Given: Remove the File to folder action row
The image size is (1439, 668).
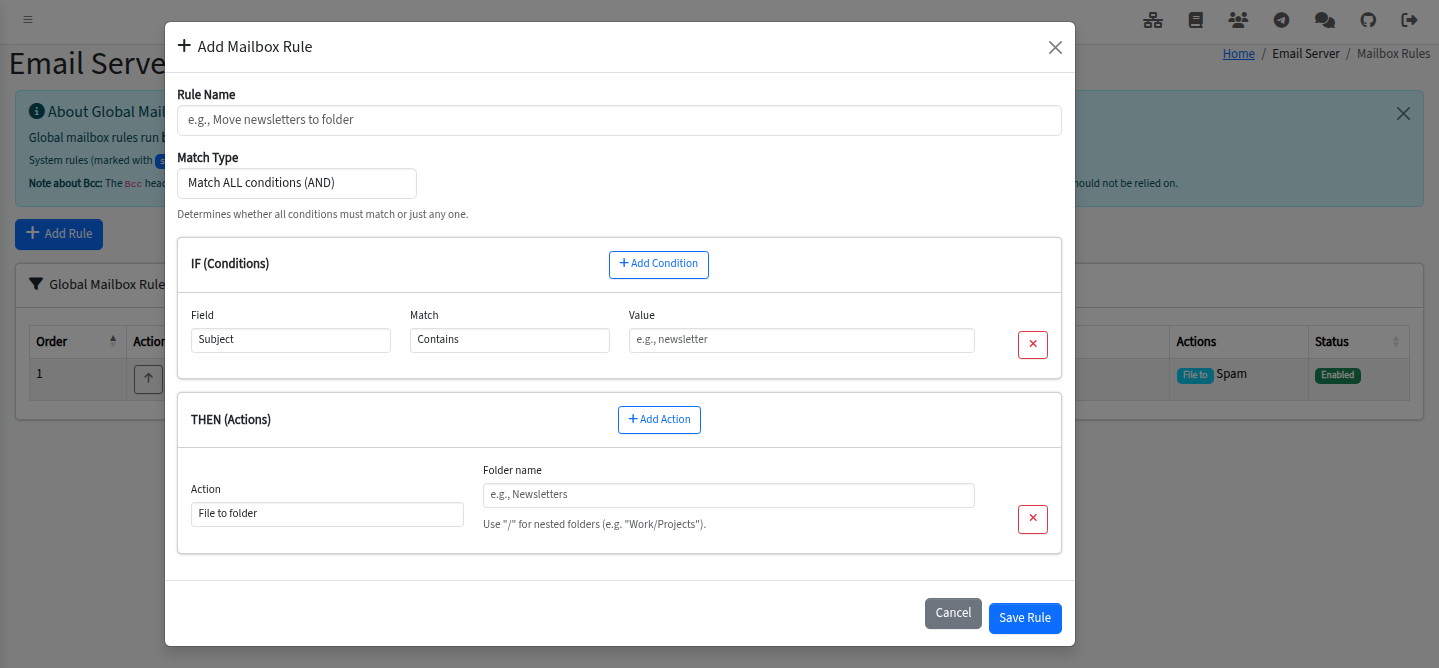Looking at the screenshot, I should click(1033, 519).
